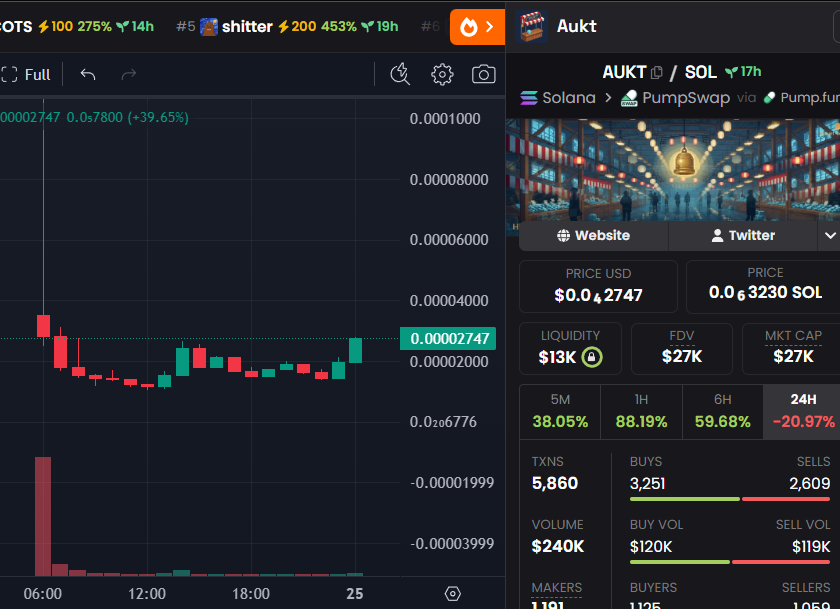The width and height of the screenshot is (840, 609).
Task: Click the PumpSwap logo icon
Action: pyautogui.click(x=629, y=98)
